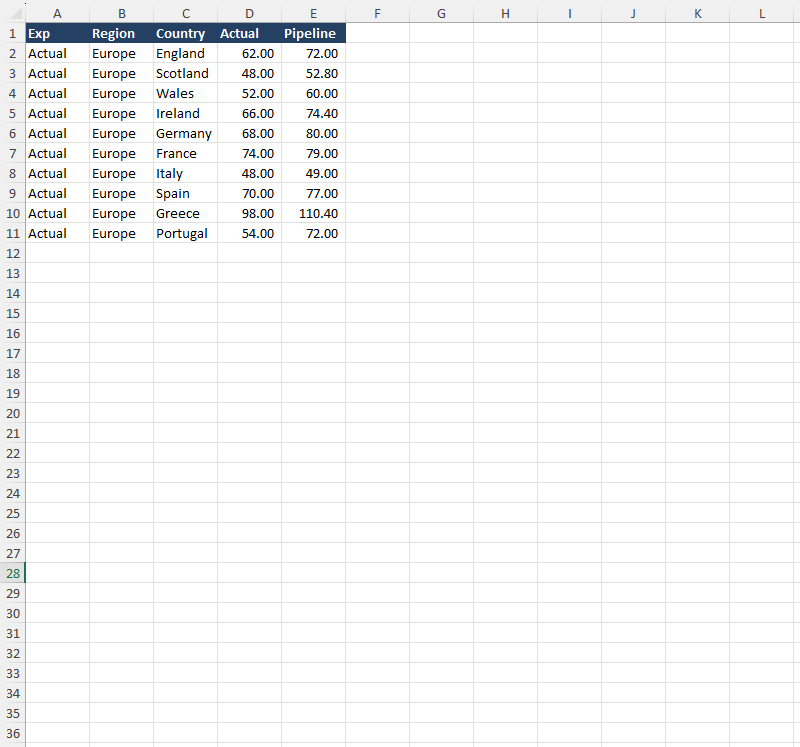The image size is (800, 747).
Task: Click the 74.00 Actual value for France
Action: [x=249, y=154]
